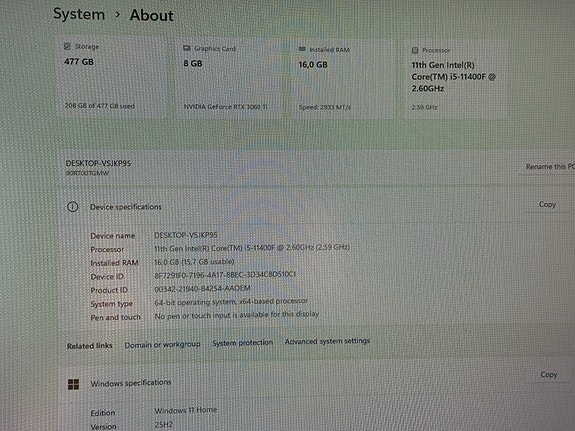The image size is (575, 431).
Task: Click the Installed RAM icon
Action: tap(302, 49)
